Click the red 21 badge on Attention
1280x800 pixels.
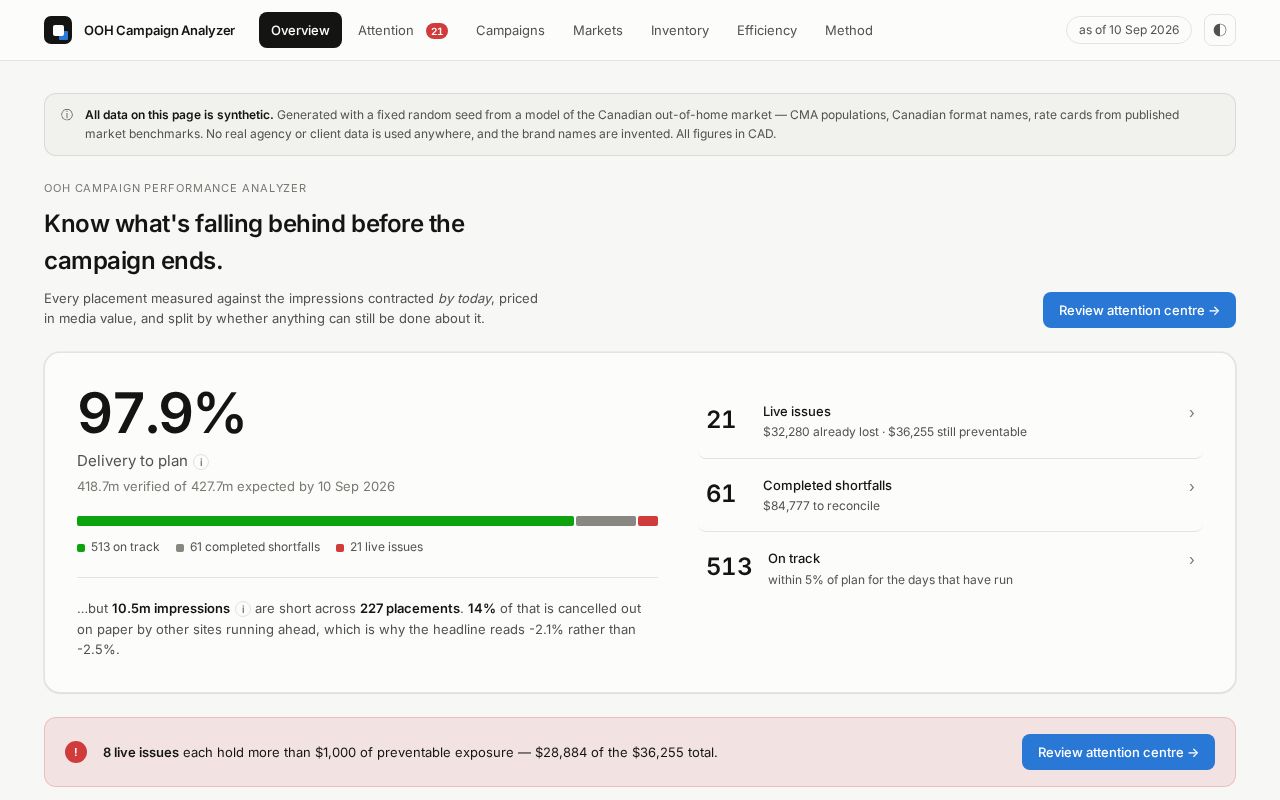click(x=437, y=31)
